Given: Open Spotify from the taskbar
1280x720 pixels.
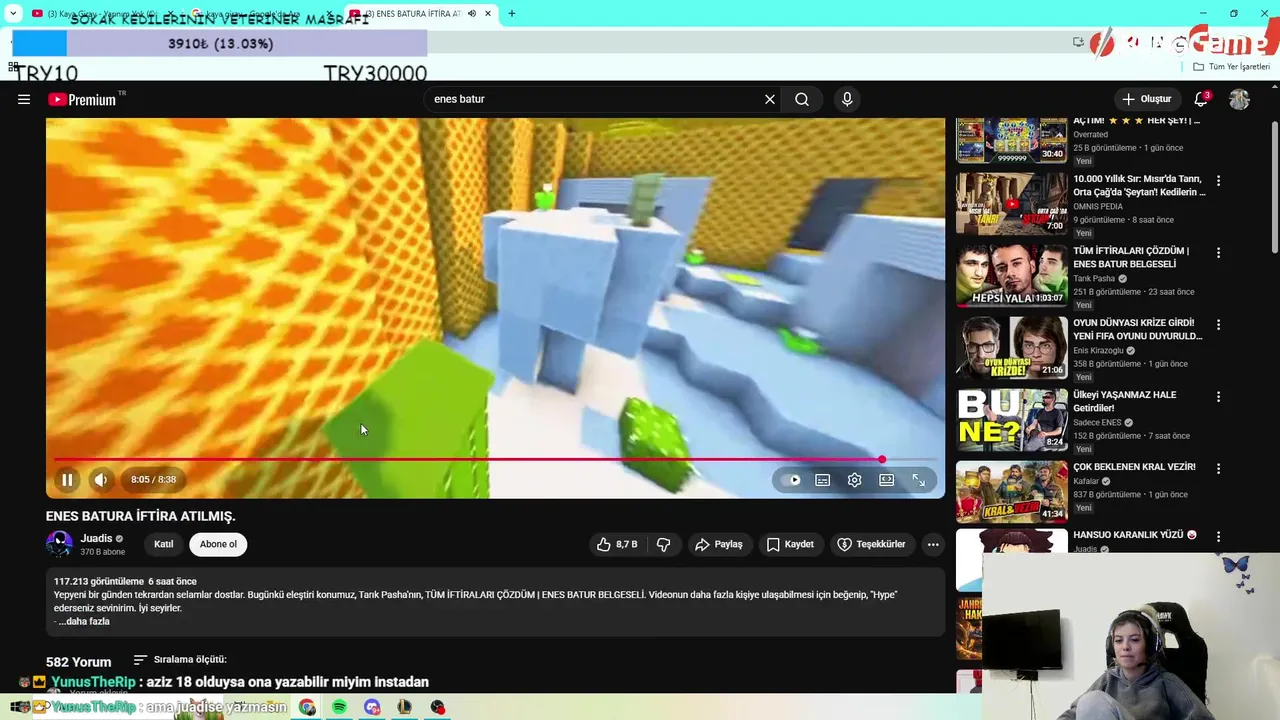Looking at the screenshot, I should 339,707.
